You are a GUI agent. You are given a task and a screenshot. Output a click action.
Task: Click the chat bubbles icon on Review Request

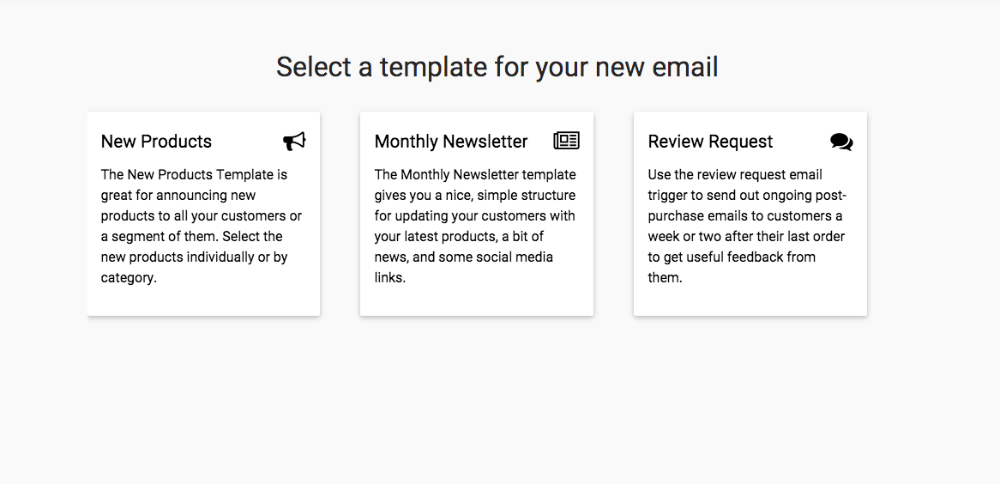[x=841, y=142]
